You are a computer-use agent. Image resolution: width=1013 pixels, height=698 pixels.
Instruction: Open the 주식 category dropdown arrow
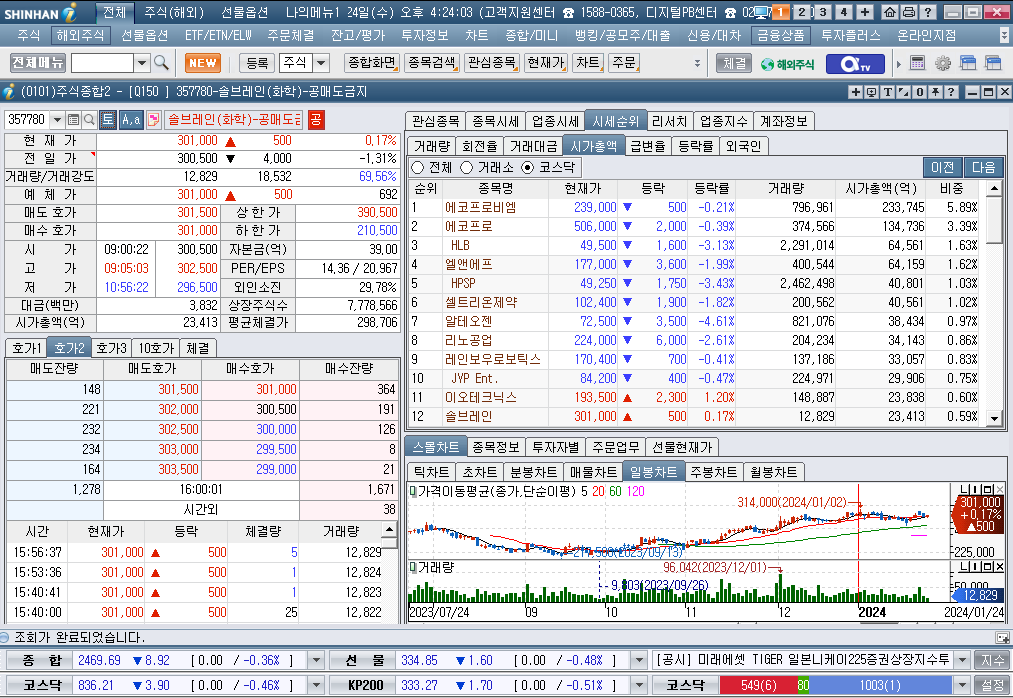point(321,63)
